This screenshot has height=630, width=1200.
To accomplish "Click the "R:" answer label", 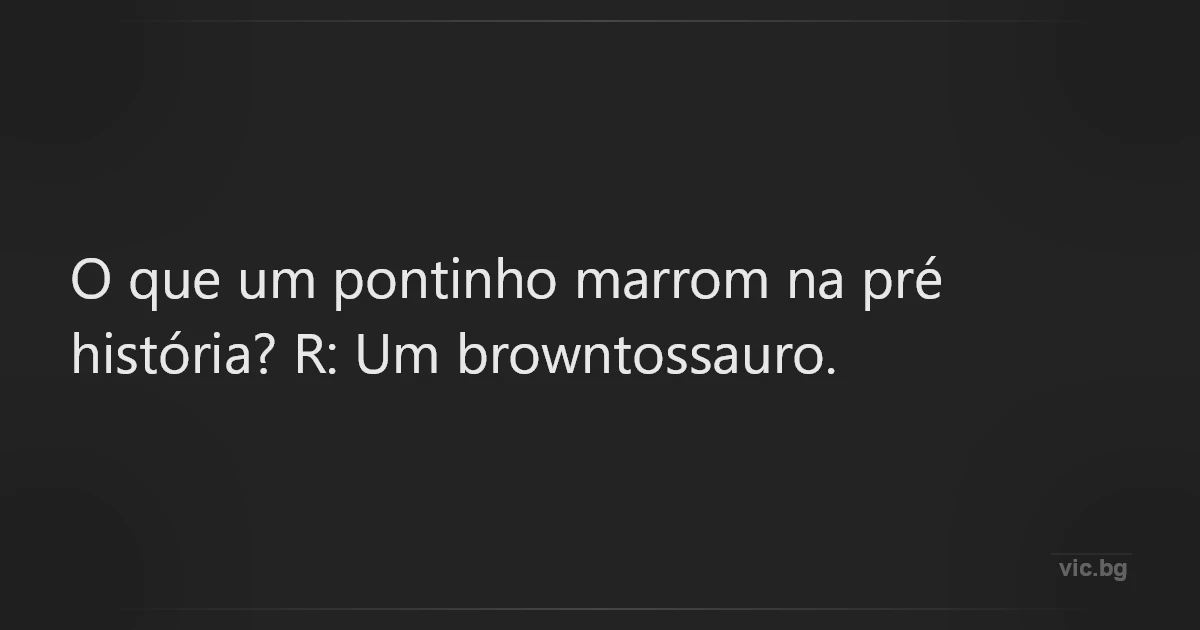I will pos(317,357).
